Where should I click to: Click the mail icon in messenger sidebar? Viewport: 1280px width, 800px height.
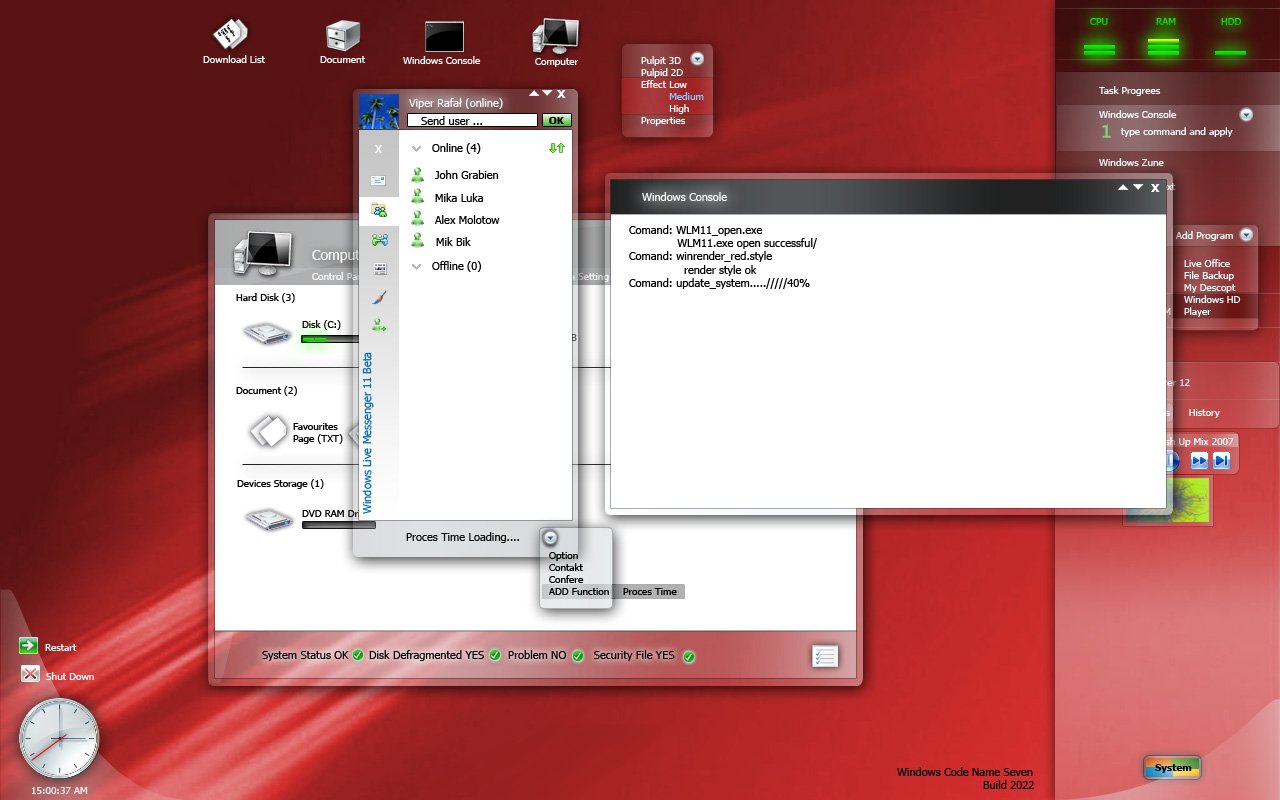click(378, 180)
